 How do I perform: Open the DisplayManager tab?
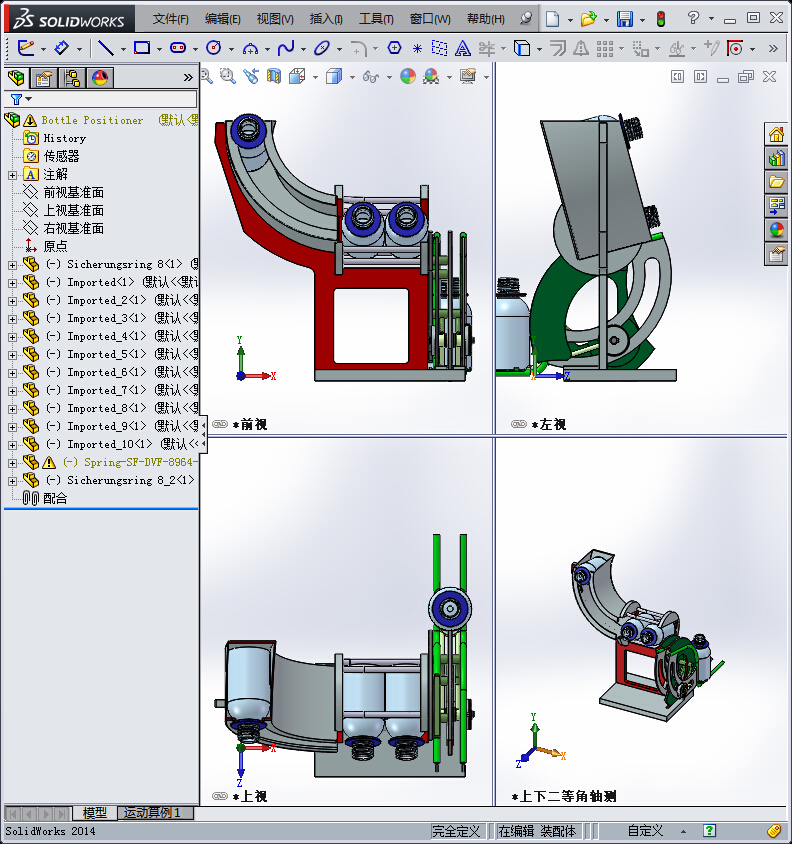coord(100,78)
